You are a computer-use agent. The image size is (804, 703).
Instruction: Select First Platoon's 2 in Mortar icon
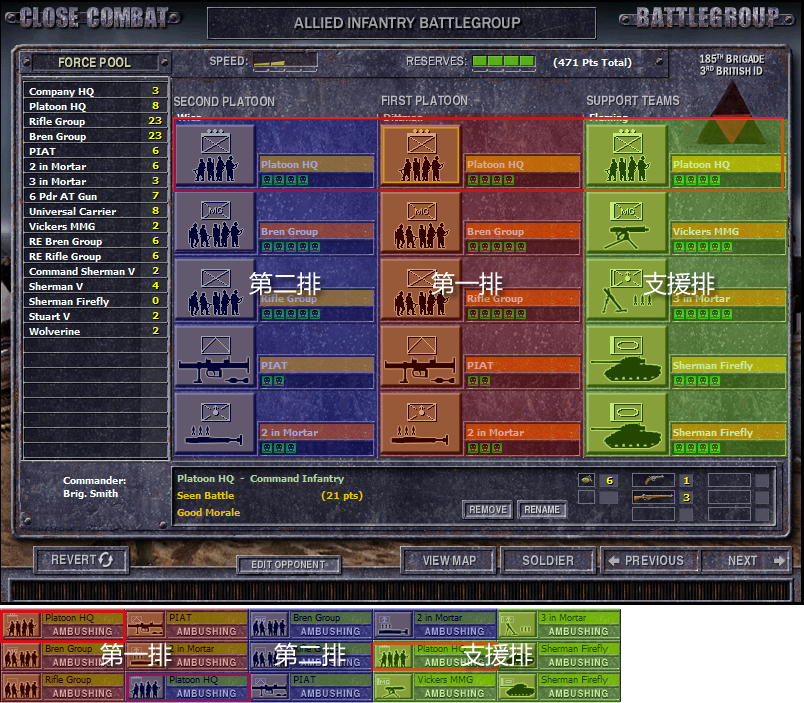point(421,423)
